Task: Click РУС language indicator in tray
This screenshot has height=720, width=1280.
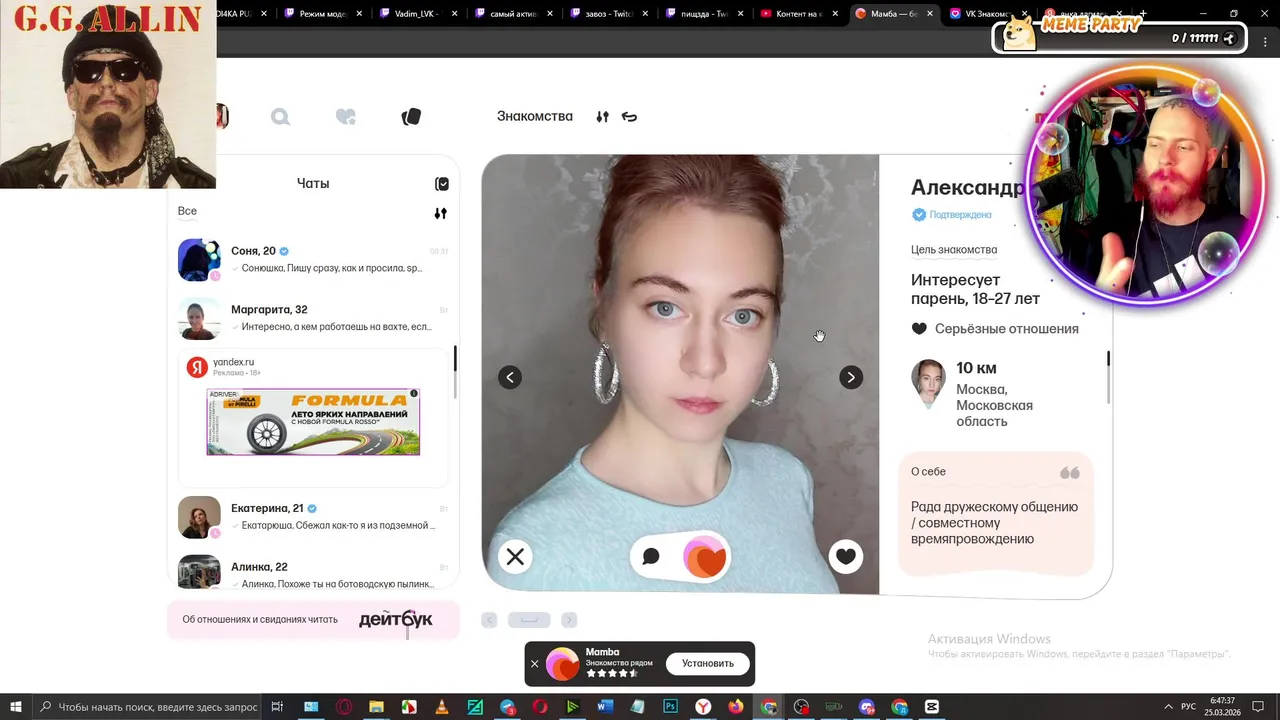Action: pos(1189,707)
